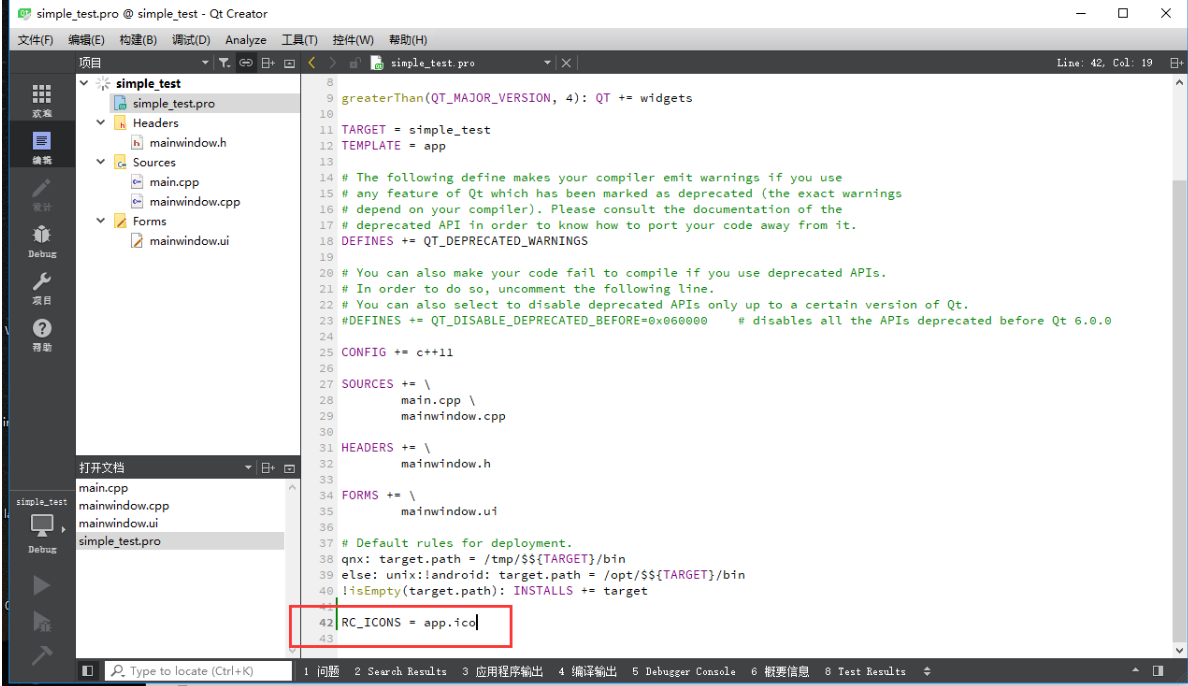The height and width of the screenshot is (686, 1188).
Task: Show the Issues output pane
Action: pyautogui.click(x=321, y=672)
